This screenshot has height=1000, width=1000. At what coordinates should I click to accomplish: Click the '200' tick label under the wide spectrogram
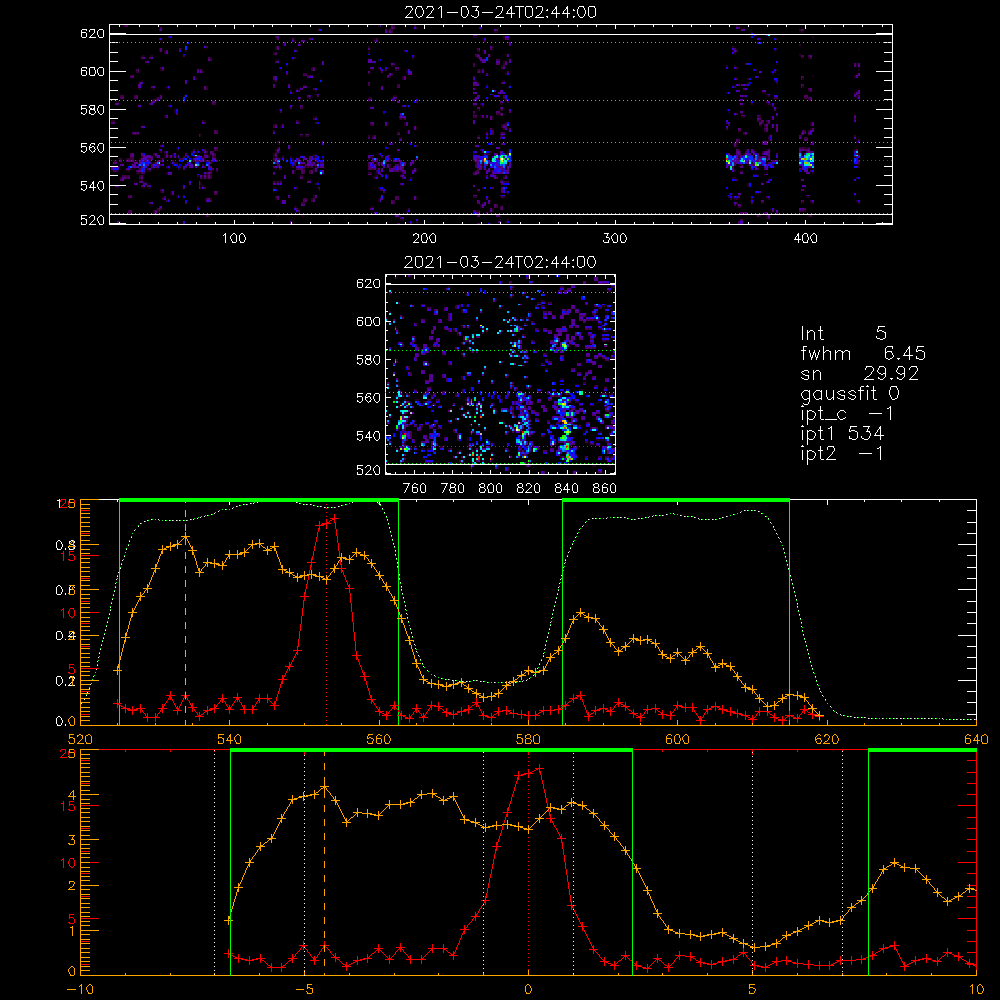click(424, 239)
